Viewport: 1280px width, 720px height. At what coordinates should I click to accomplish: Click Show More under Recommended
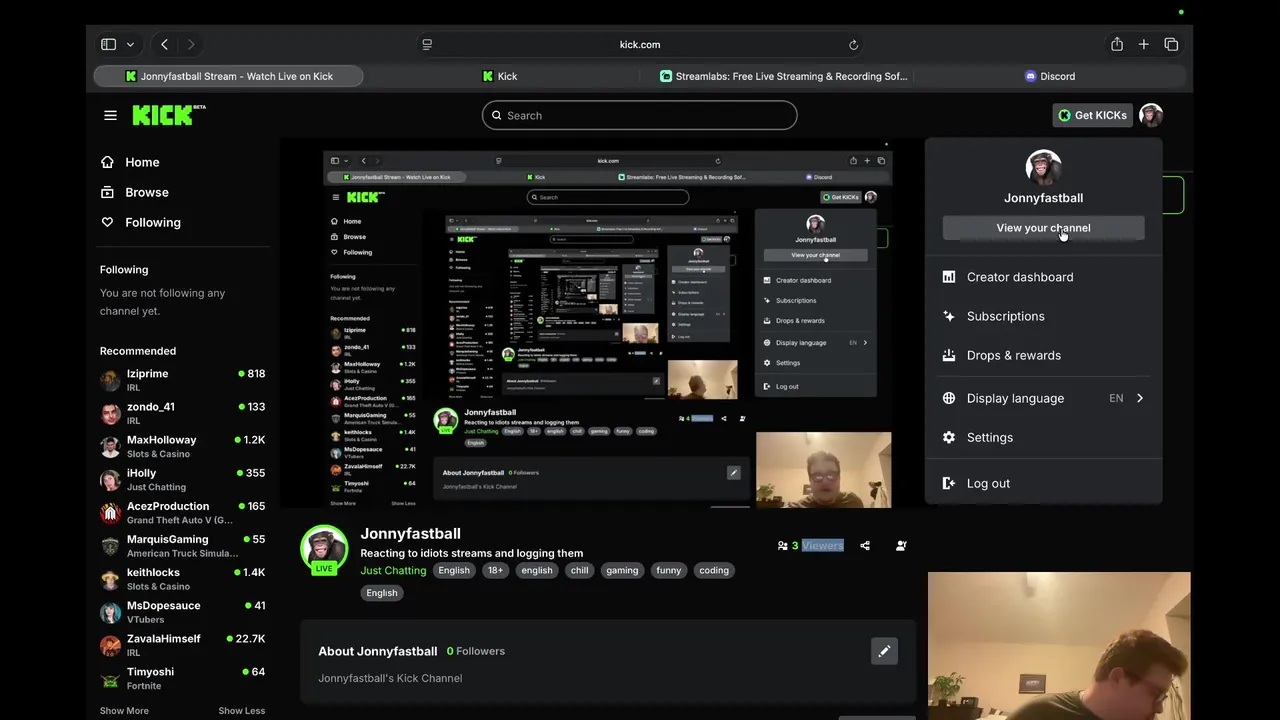click(124, 711)
